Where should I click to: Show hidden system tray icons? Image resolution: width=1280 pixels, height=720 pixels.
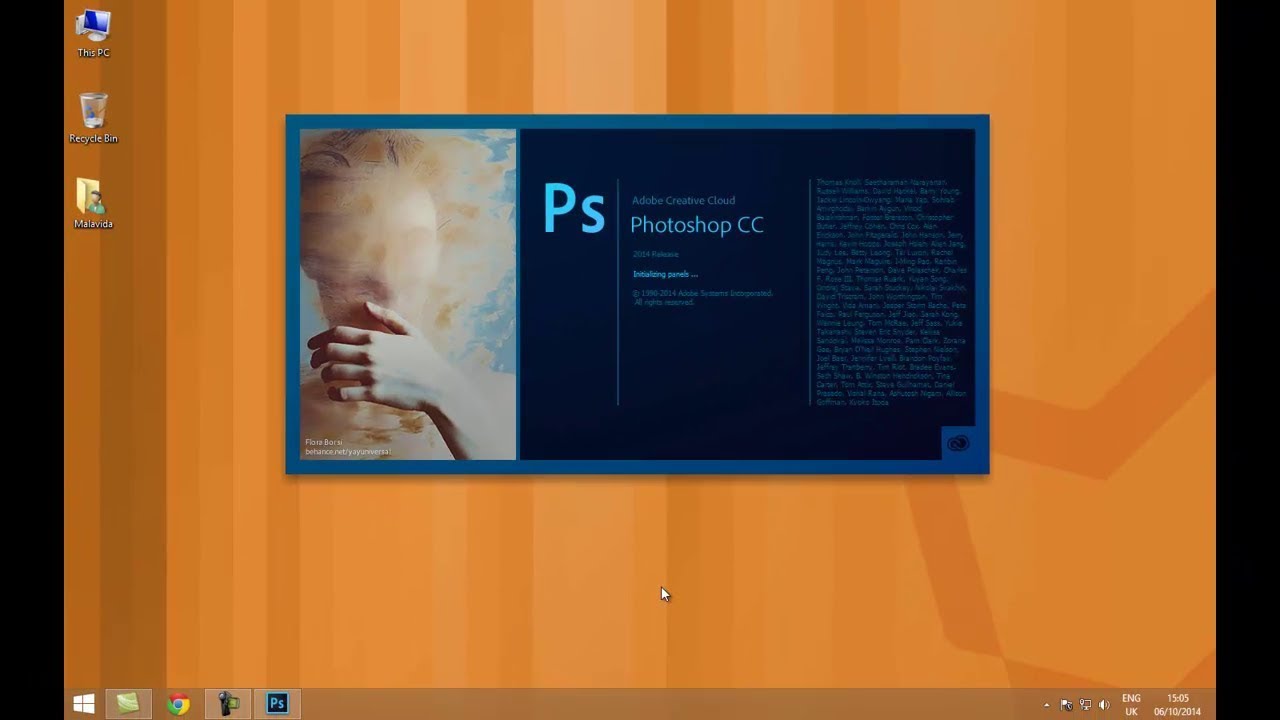tap(1047, 705)
